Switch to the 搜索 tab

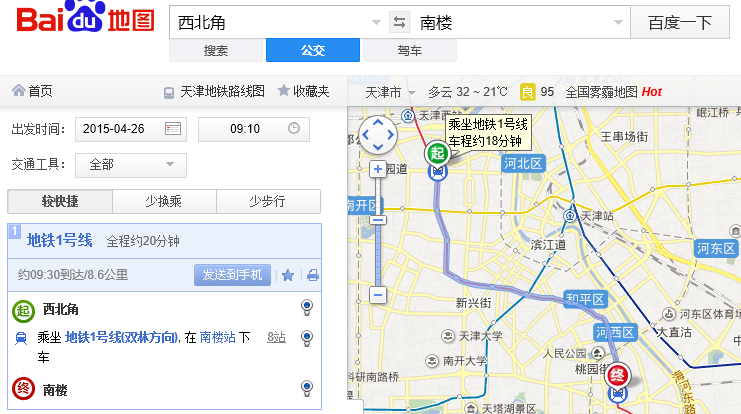point(216,50)
